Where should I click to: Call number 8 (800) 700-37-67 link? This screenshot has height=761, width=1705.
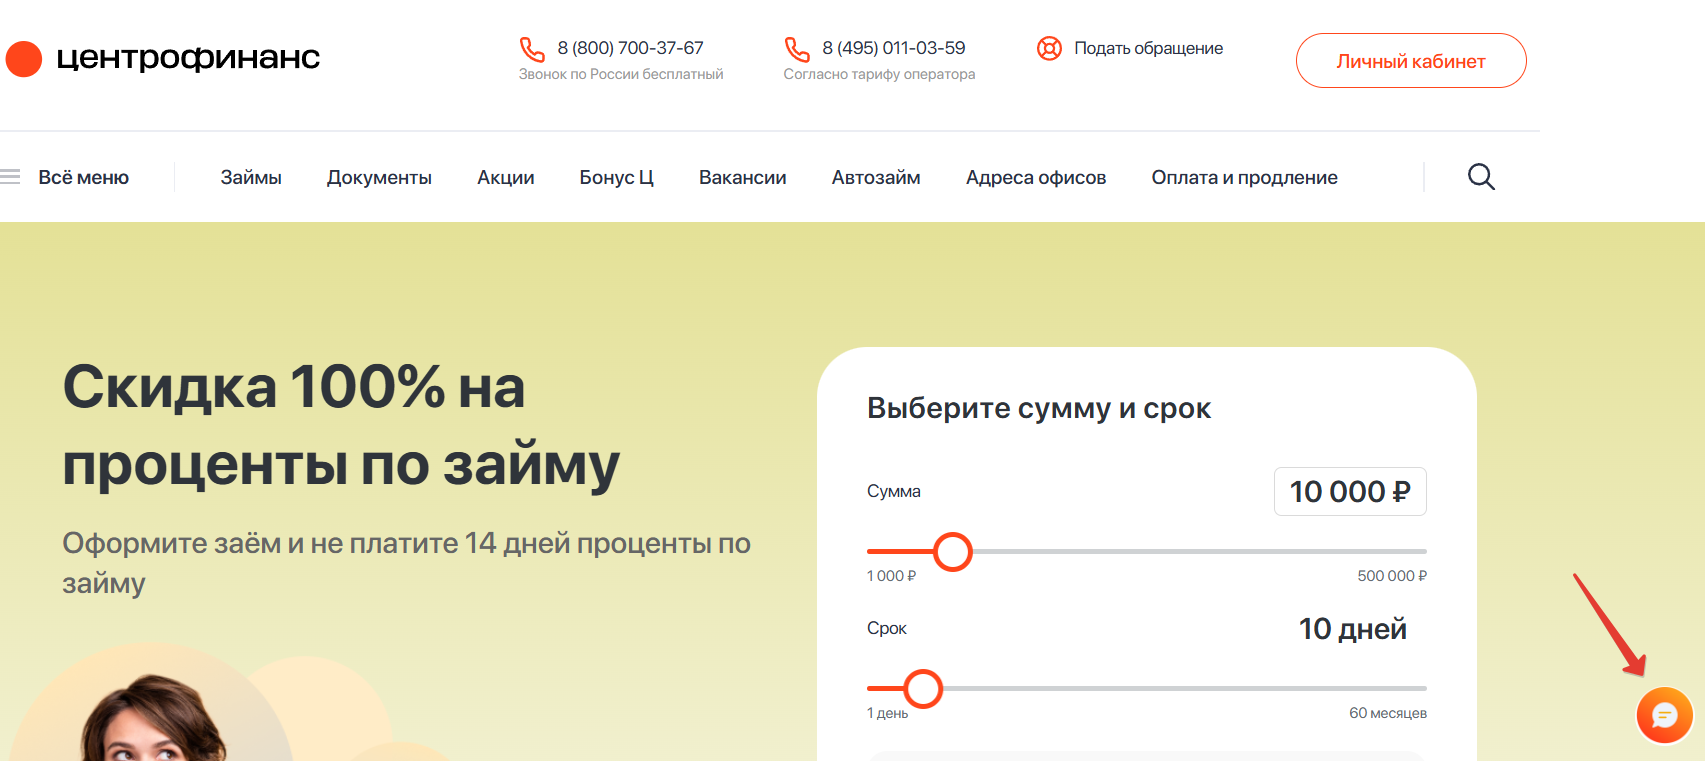[631, 48]
